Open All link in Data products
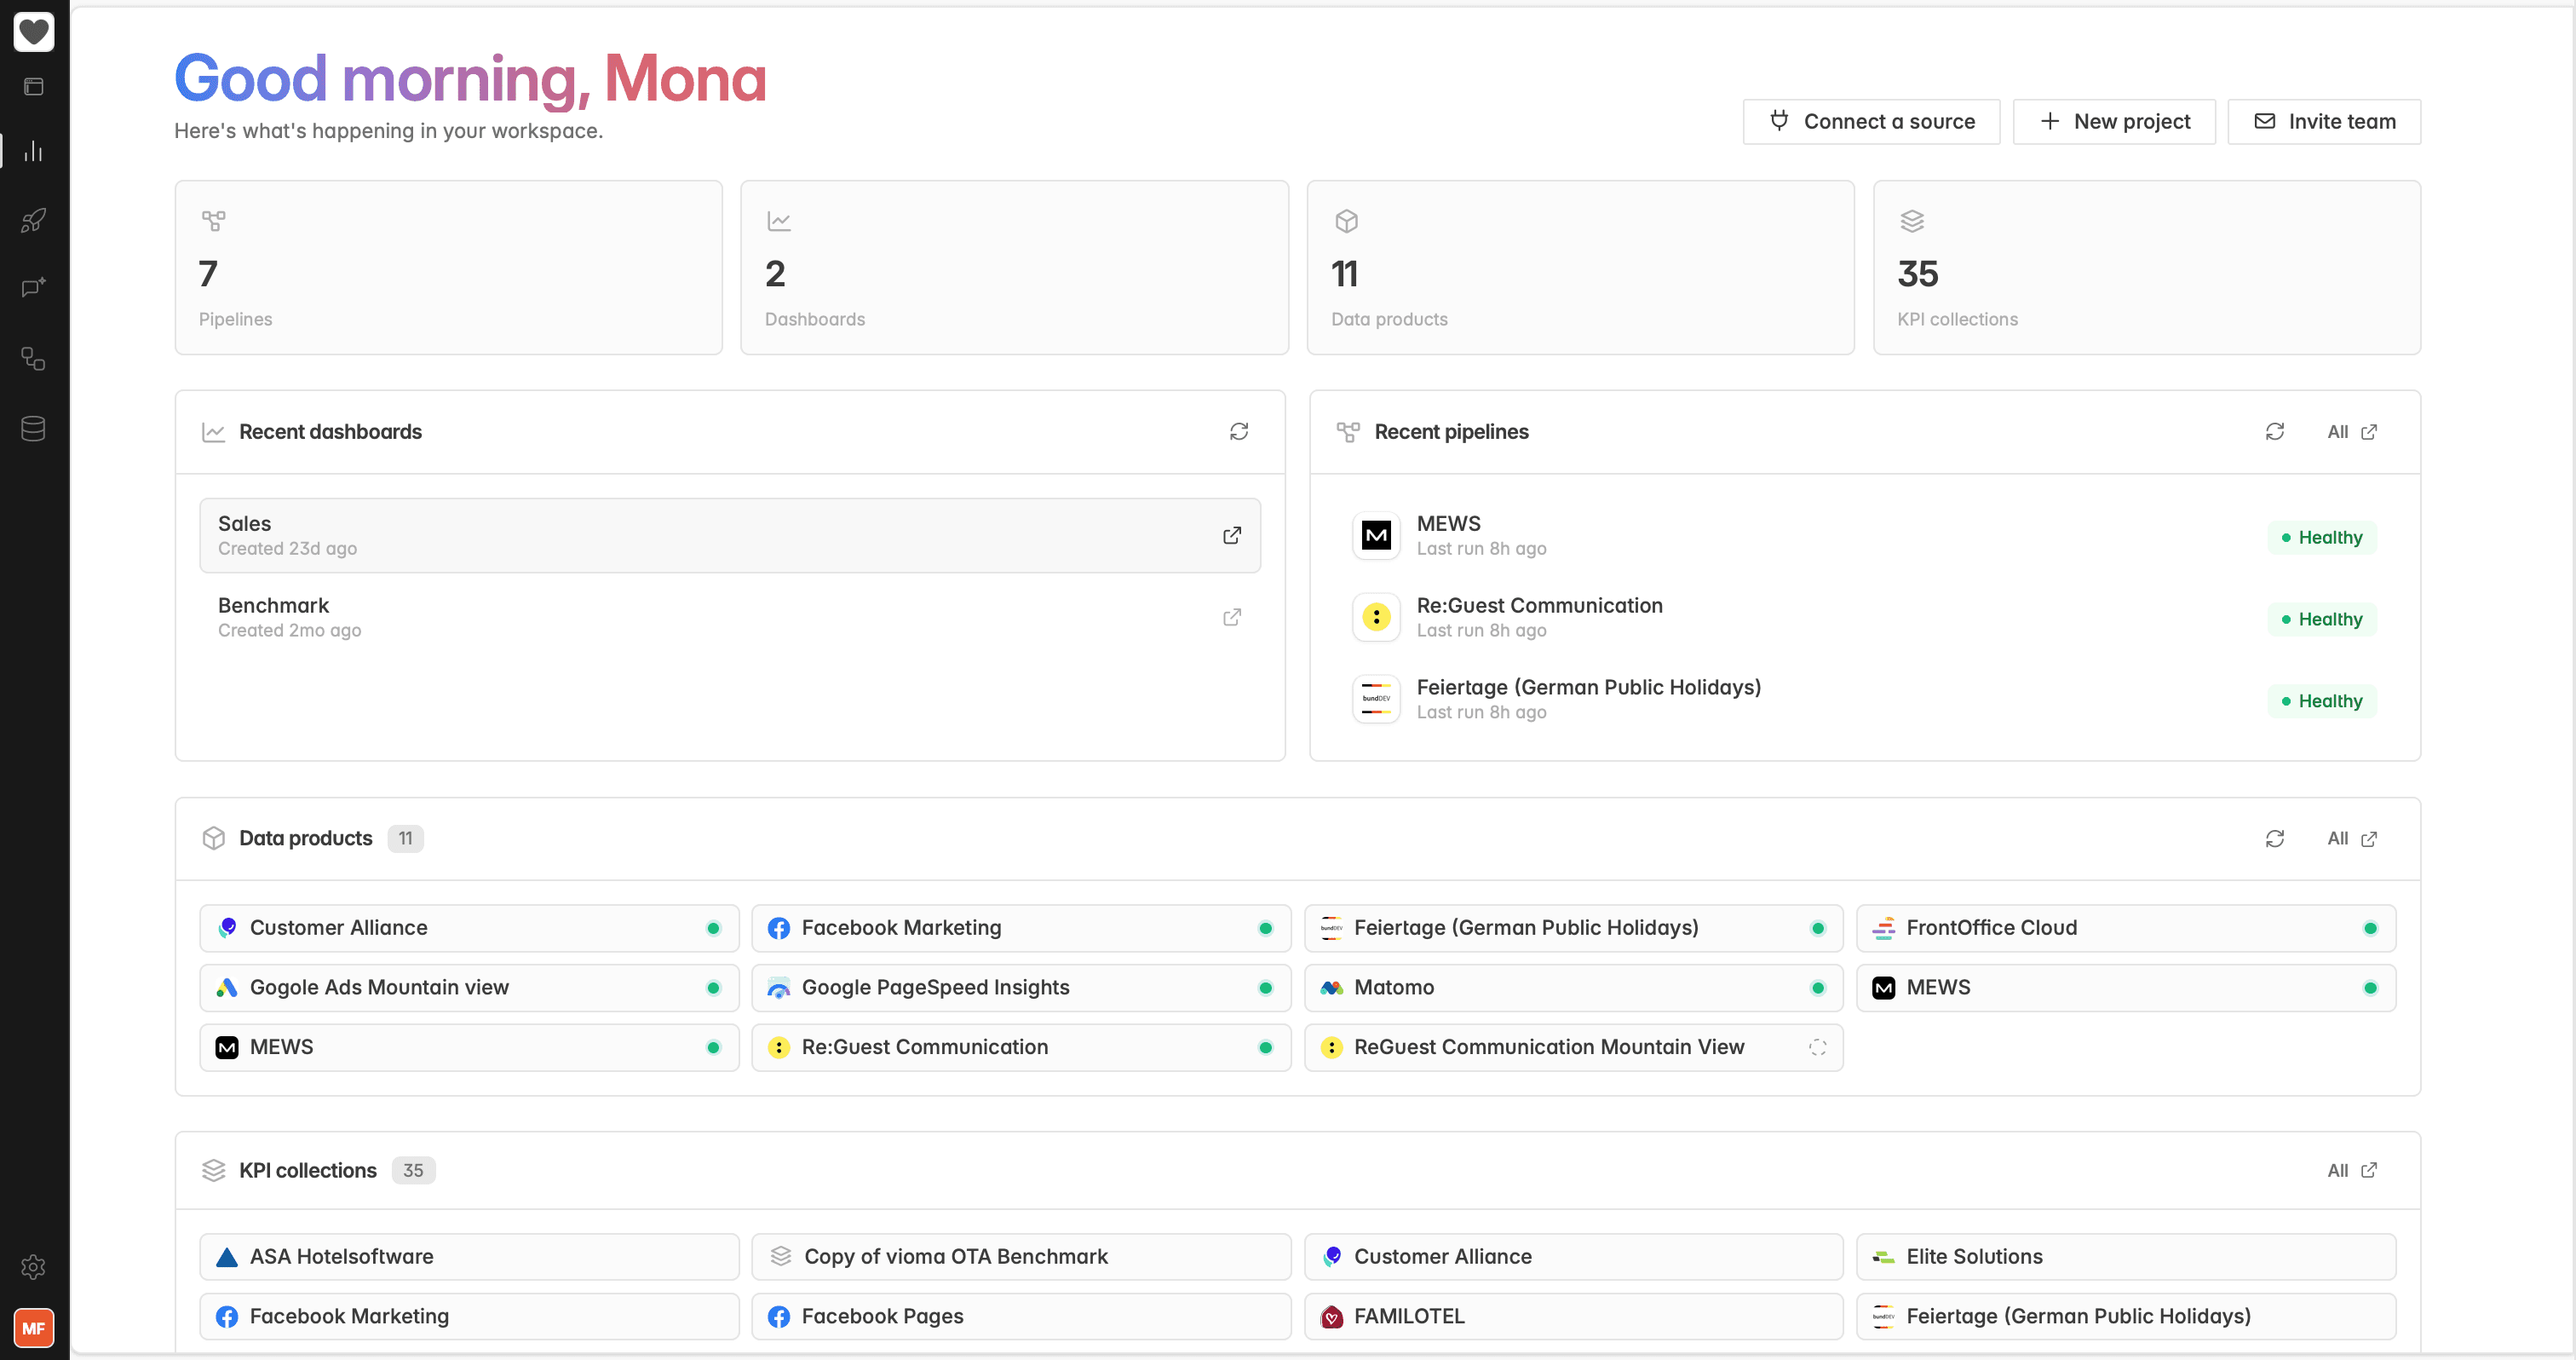 [x=2352, y=839]
